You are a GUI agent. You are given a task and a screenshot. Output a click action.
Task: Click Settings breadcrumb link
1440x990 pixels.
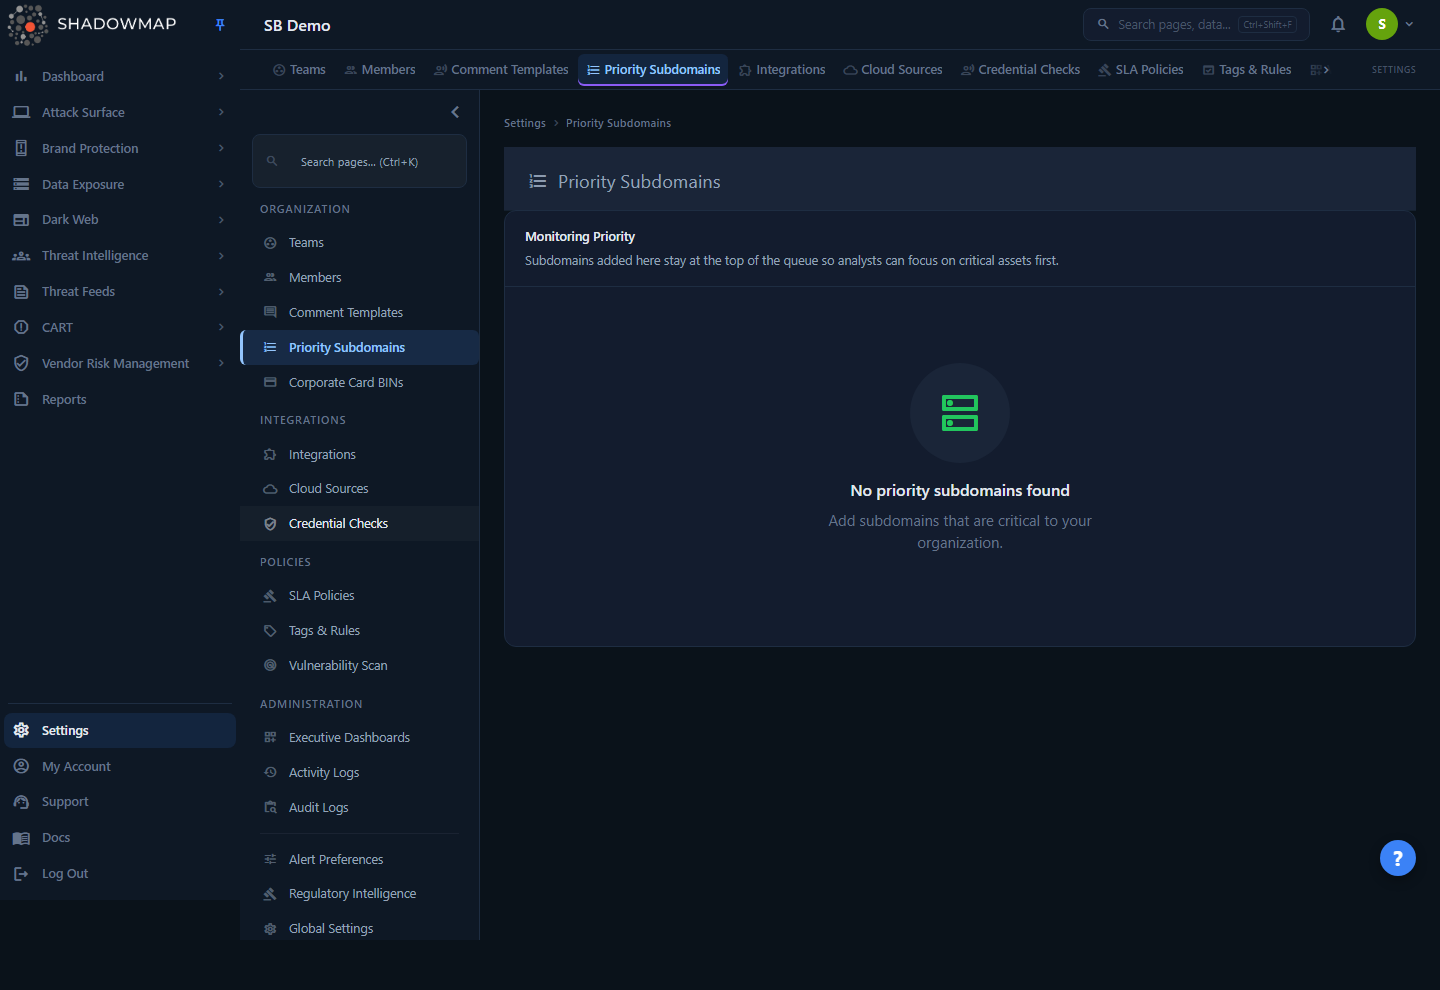coord(525,123)
